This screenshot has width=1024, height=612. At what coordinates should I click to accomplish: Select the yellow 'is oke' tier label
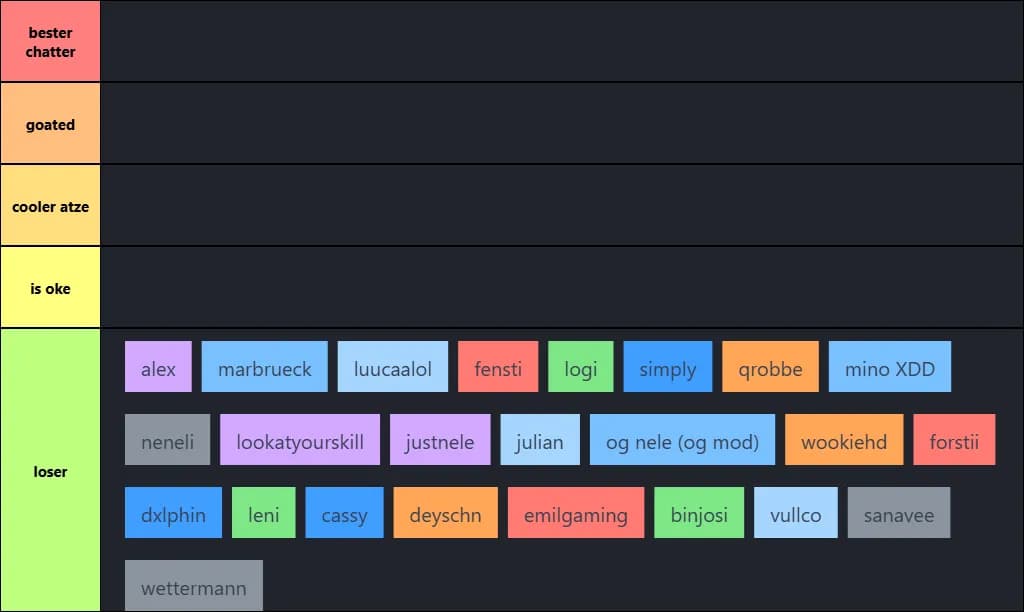click(x=50, y=288)
